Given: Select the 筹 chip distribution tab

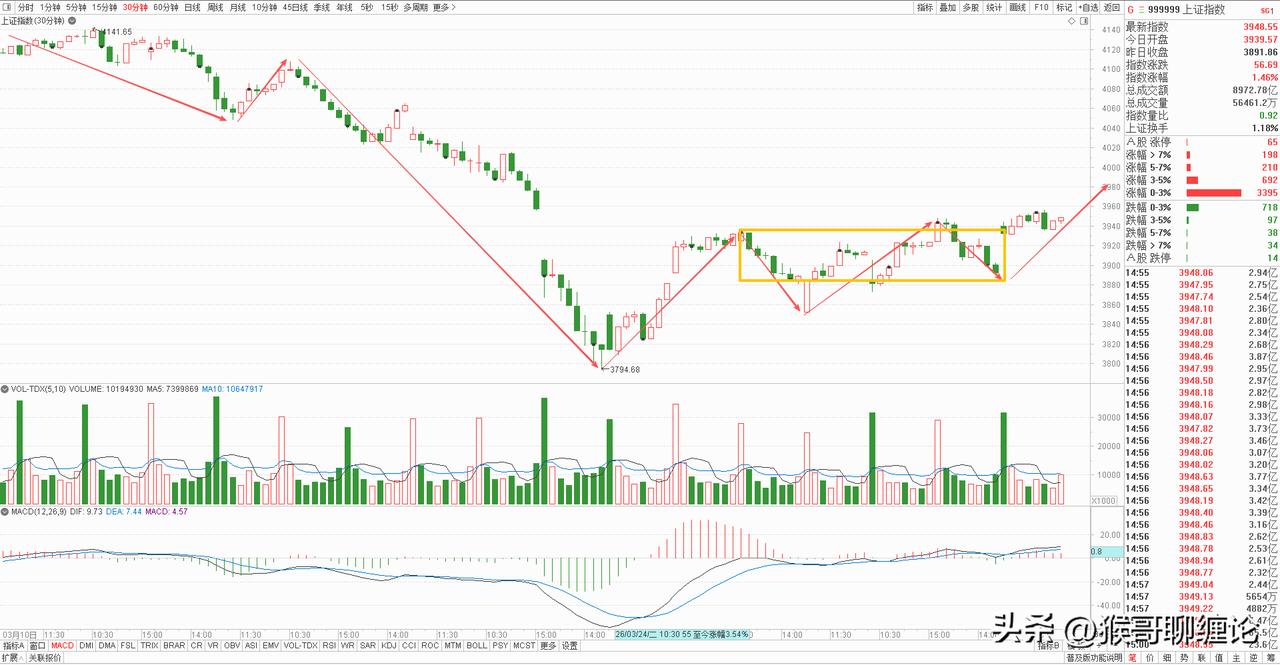Looking at the screenshot, I should [x=1270, y=658].
